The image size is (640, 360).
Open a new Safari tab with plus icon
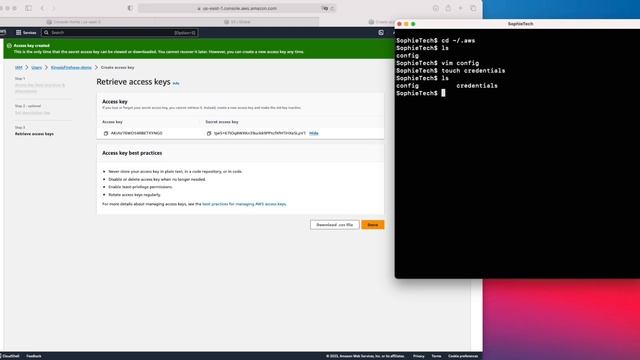460,8
